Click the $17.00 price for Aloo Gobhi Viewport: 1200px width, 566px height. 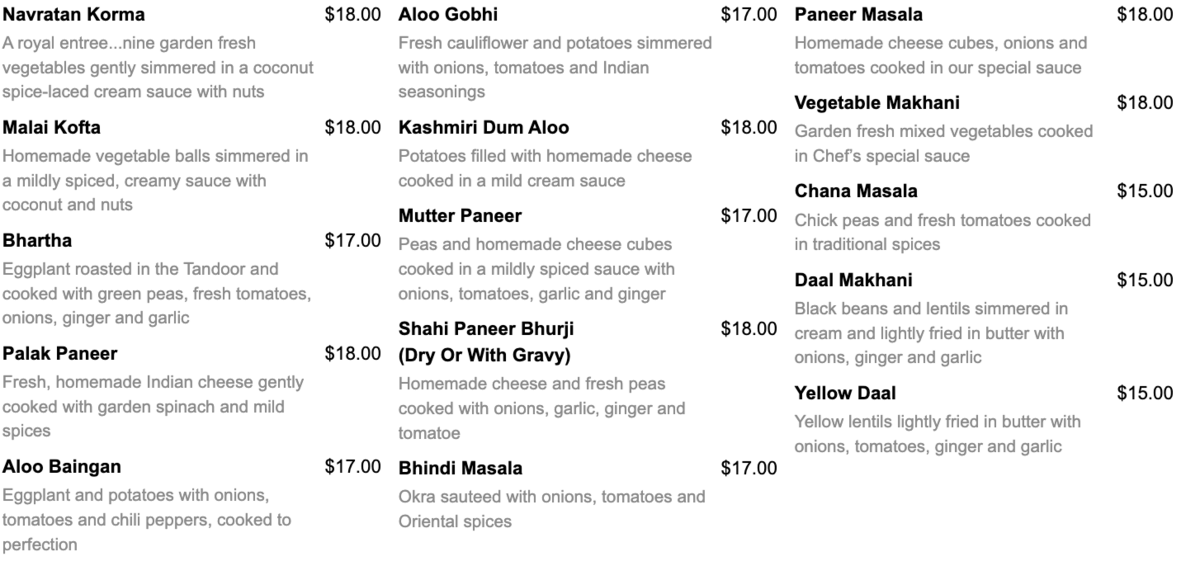tap(749, 15)
